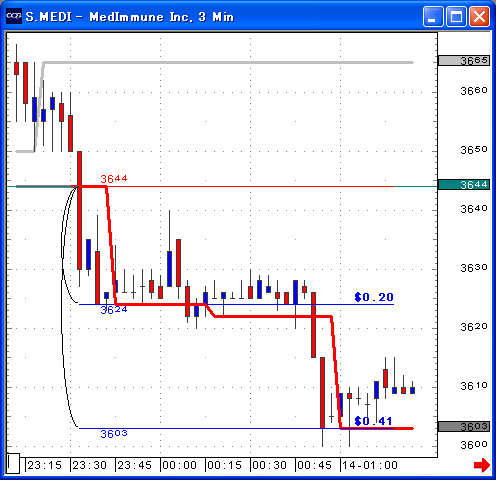Click the red 3644 line label
This screenshot has width=496, height=480.
[x=114, y=179]
